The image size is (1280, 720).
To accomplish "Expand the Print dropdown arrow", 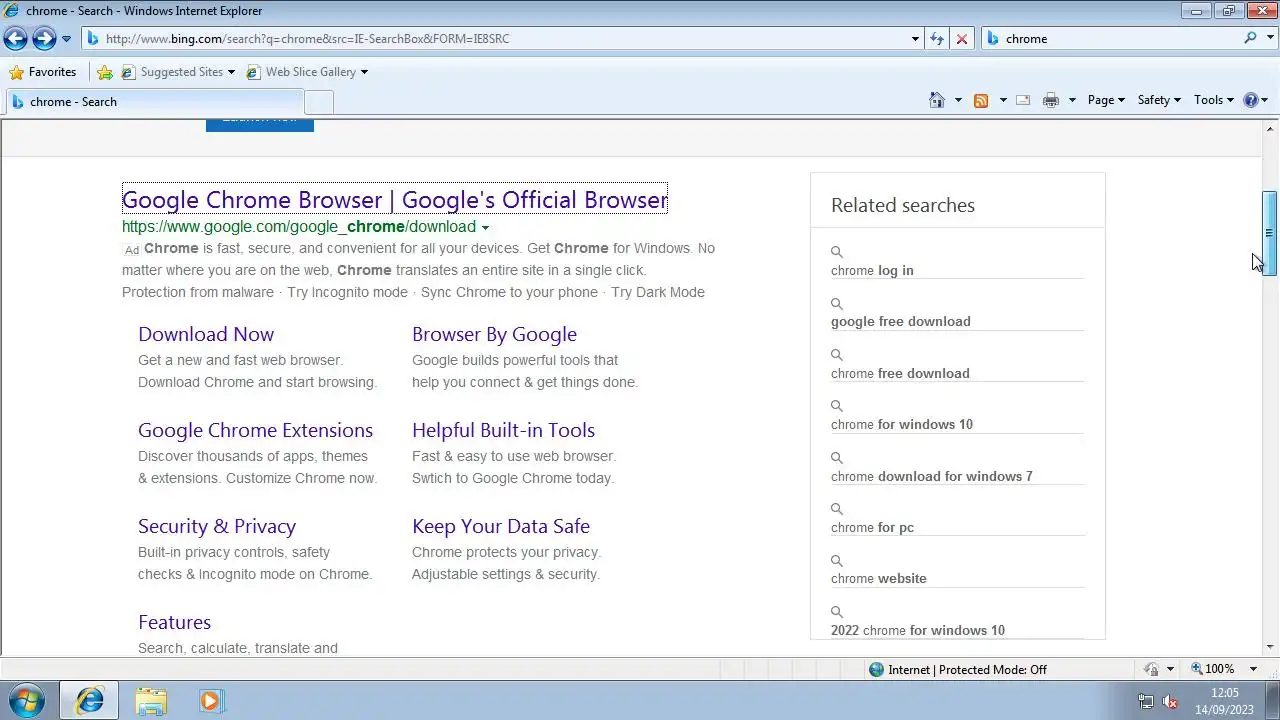I will 1072,100.
